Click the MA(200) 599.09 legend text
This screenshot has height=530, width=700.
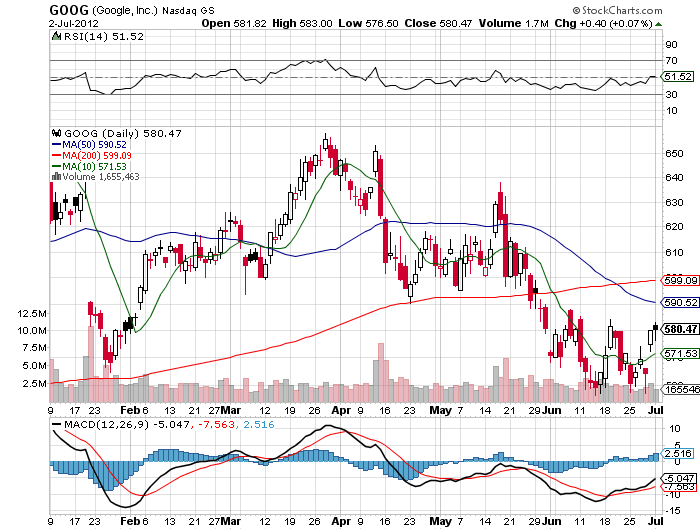[x=97, y=155]
